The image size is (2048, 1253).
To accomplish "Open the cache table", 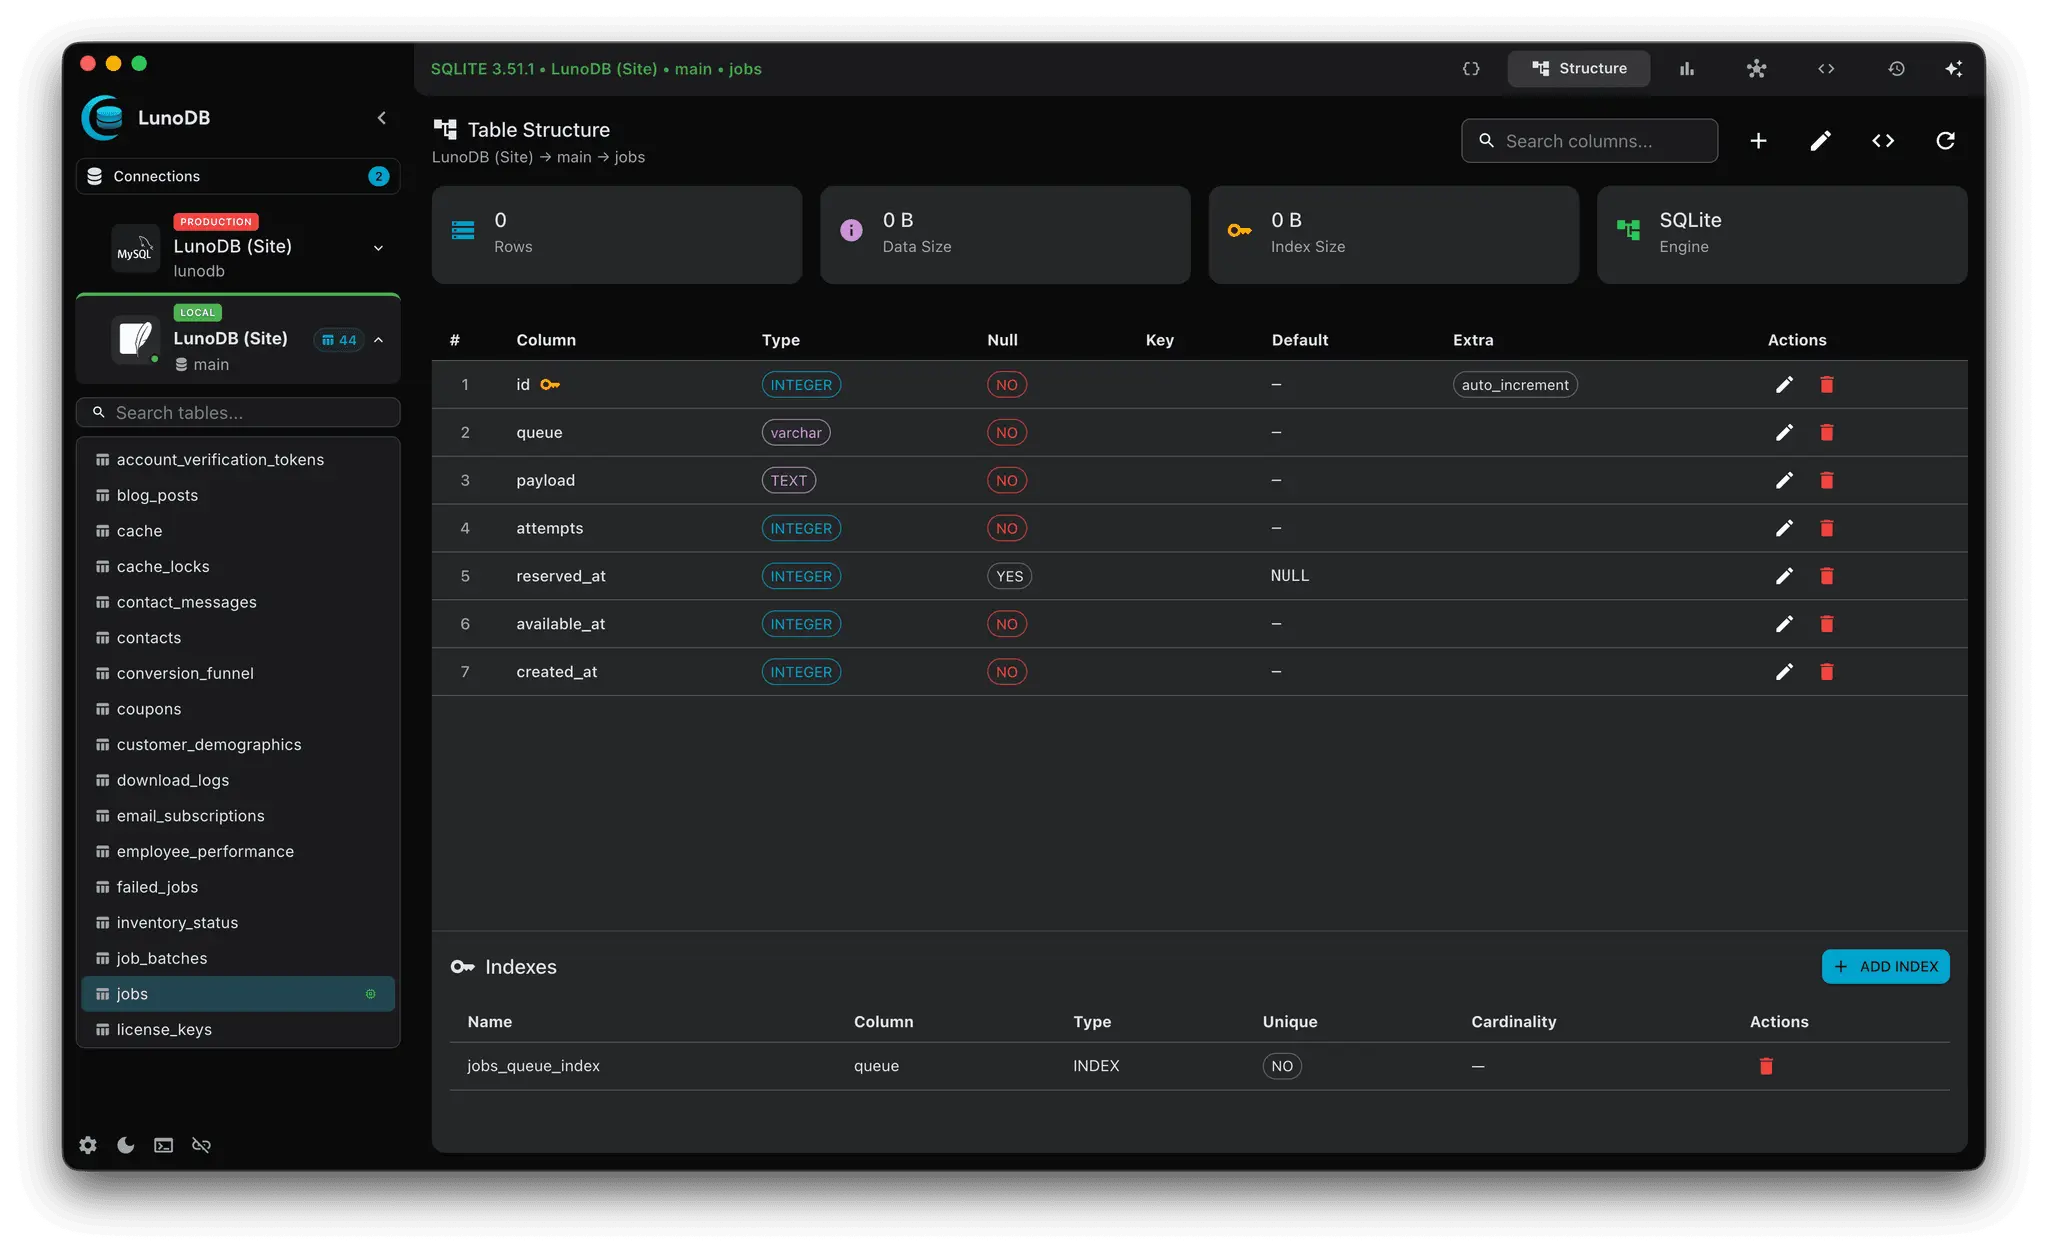I will pyautogui.click(x=238, y=531).
